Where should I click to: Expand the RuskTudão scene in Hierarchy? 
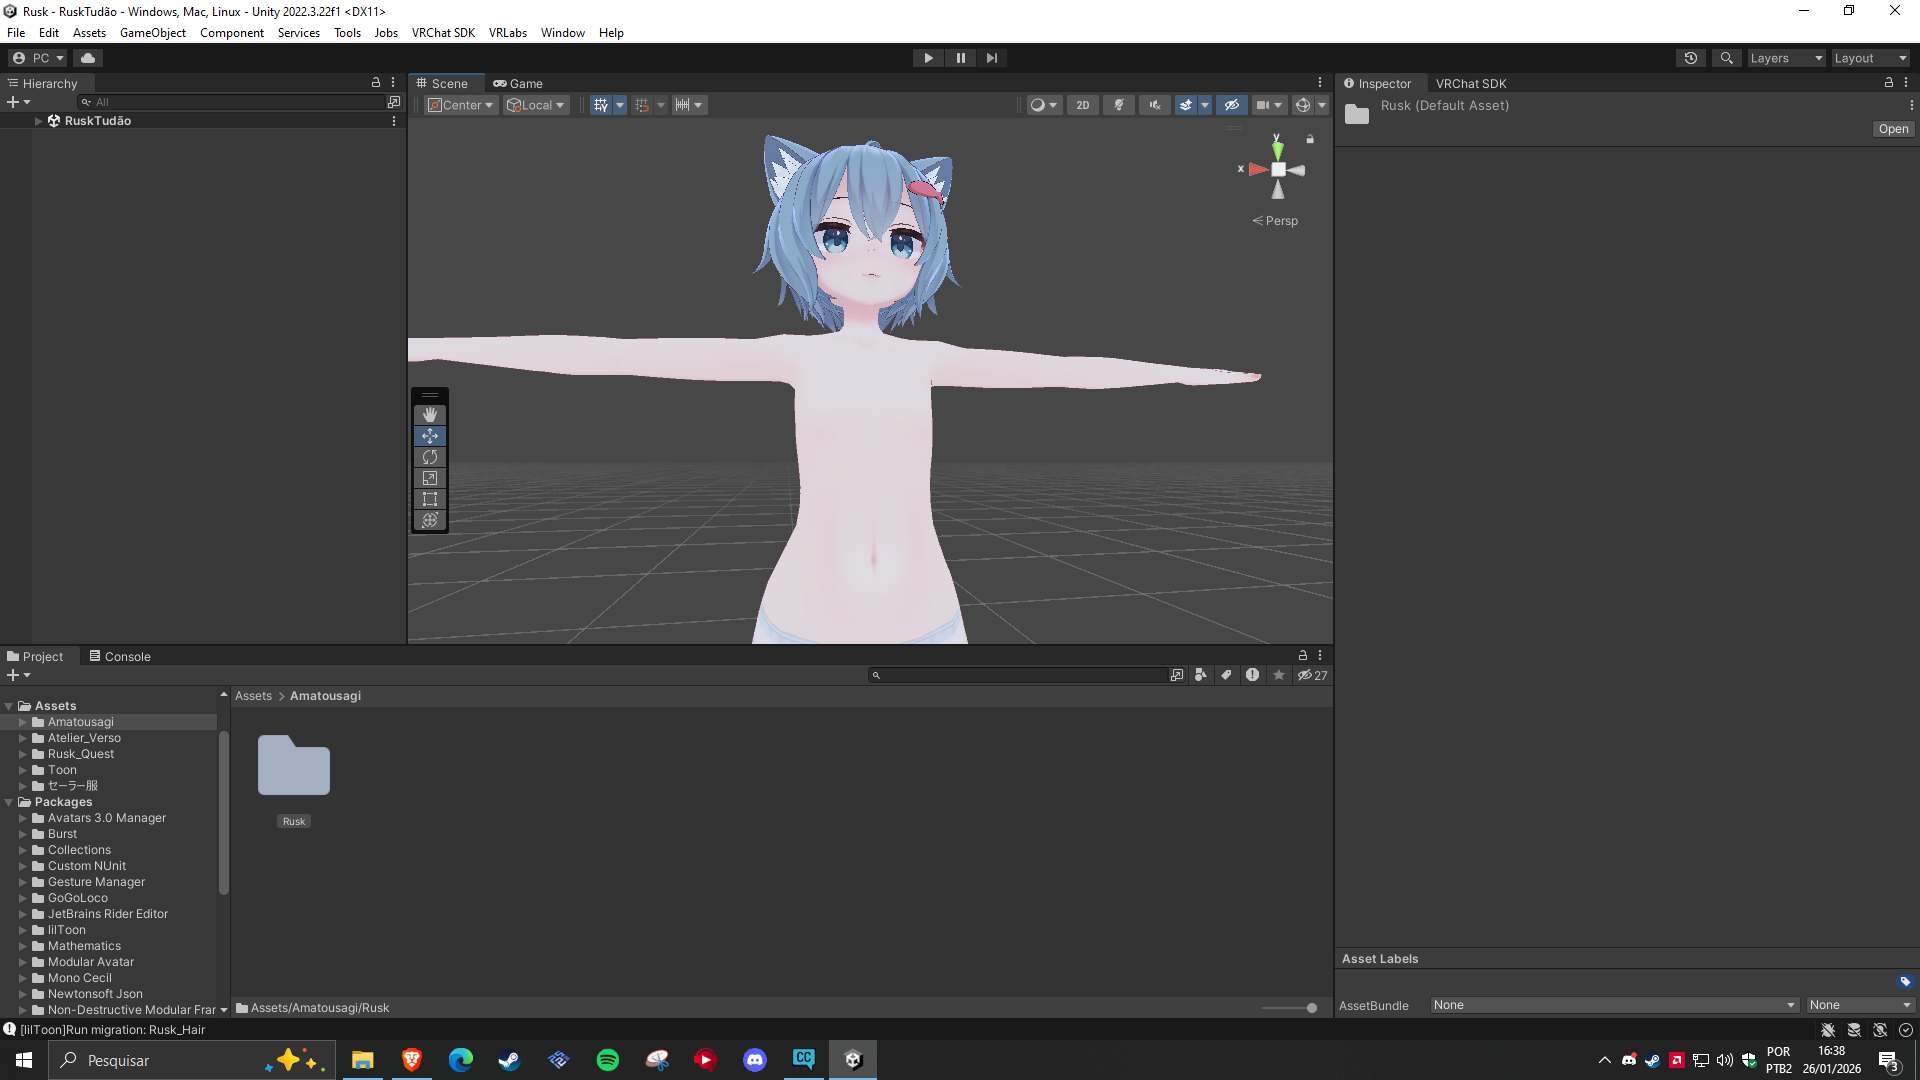[x=39, y=121]
